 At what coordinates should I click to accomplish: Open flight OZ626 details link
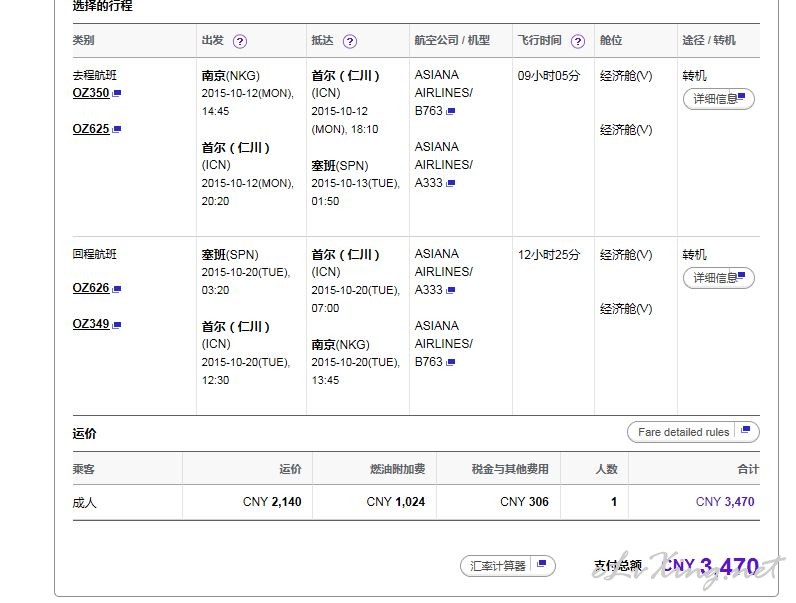[x=91, y=288]
